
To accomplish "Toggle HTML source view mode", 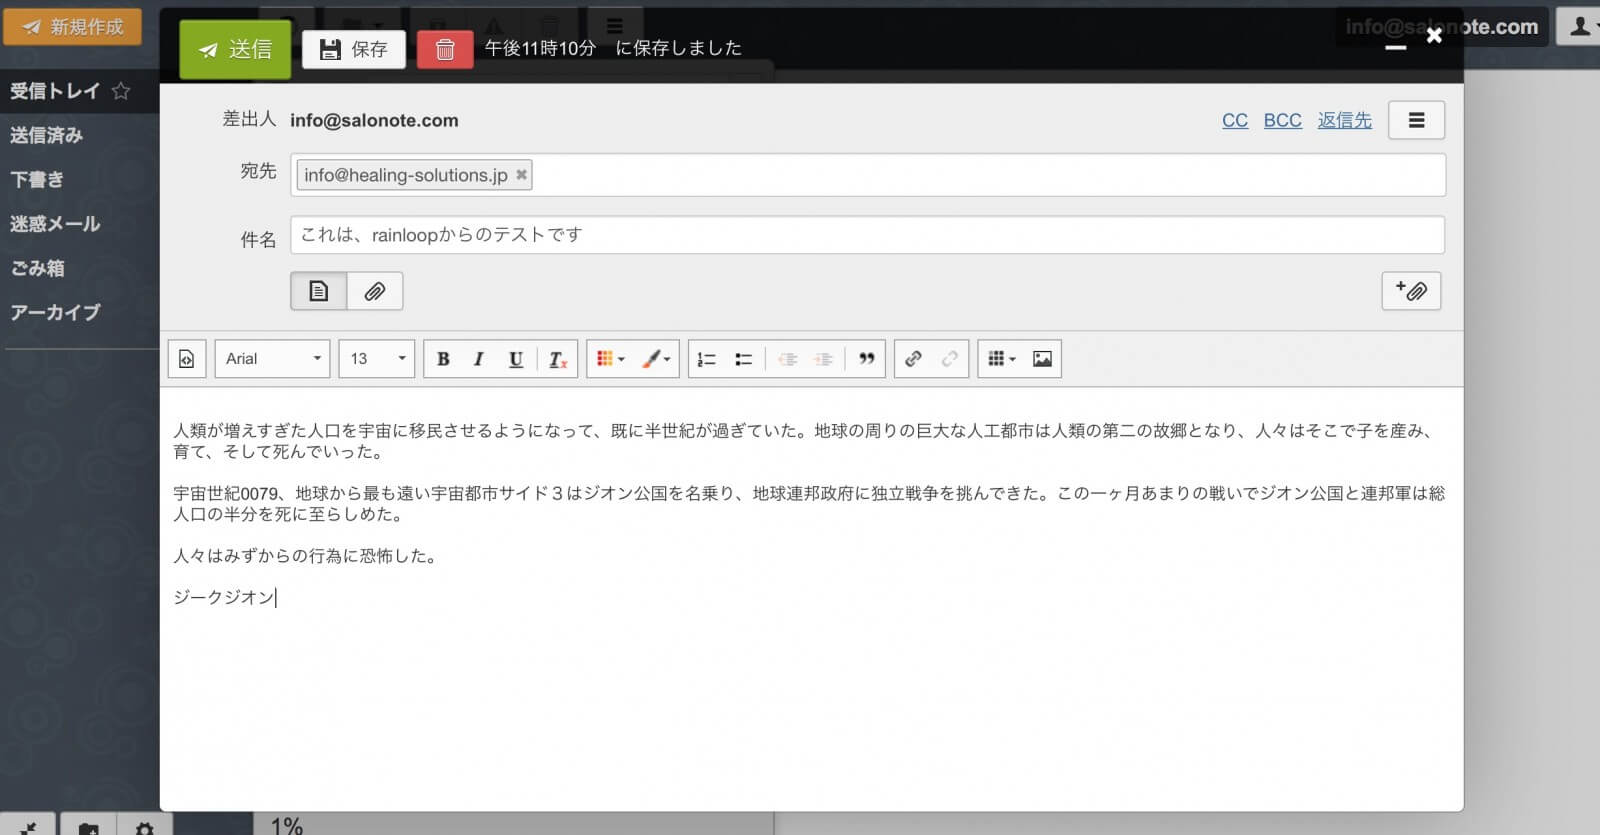I will point(187,359).
